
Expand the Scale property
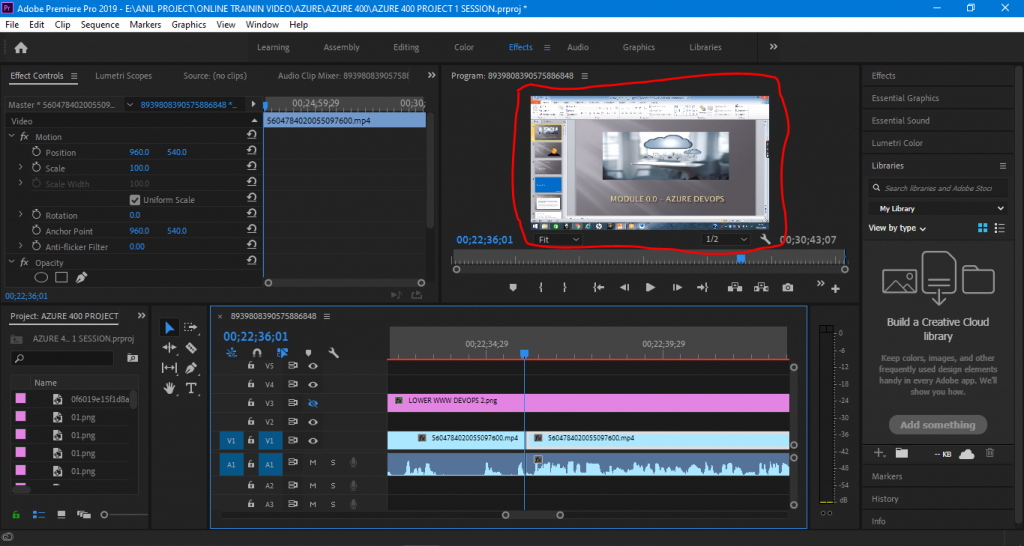pos(20,168)
